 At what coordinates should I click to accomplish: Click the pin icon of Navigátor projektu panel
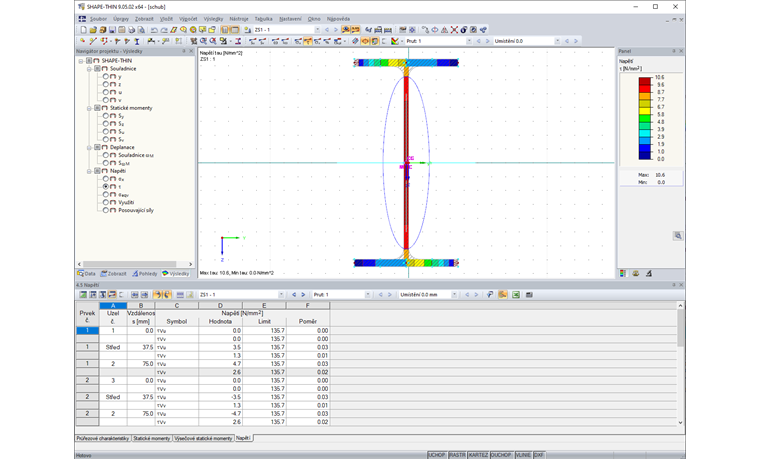[x=184, y=51]
